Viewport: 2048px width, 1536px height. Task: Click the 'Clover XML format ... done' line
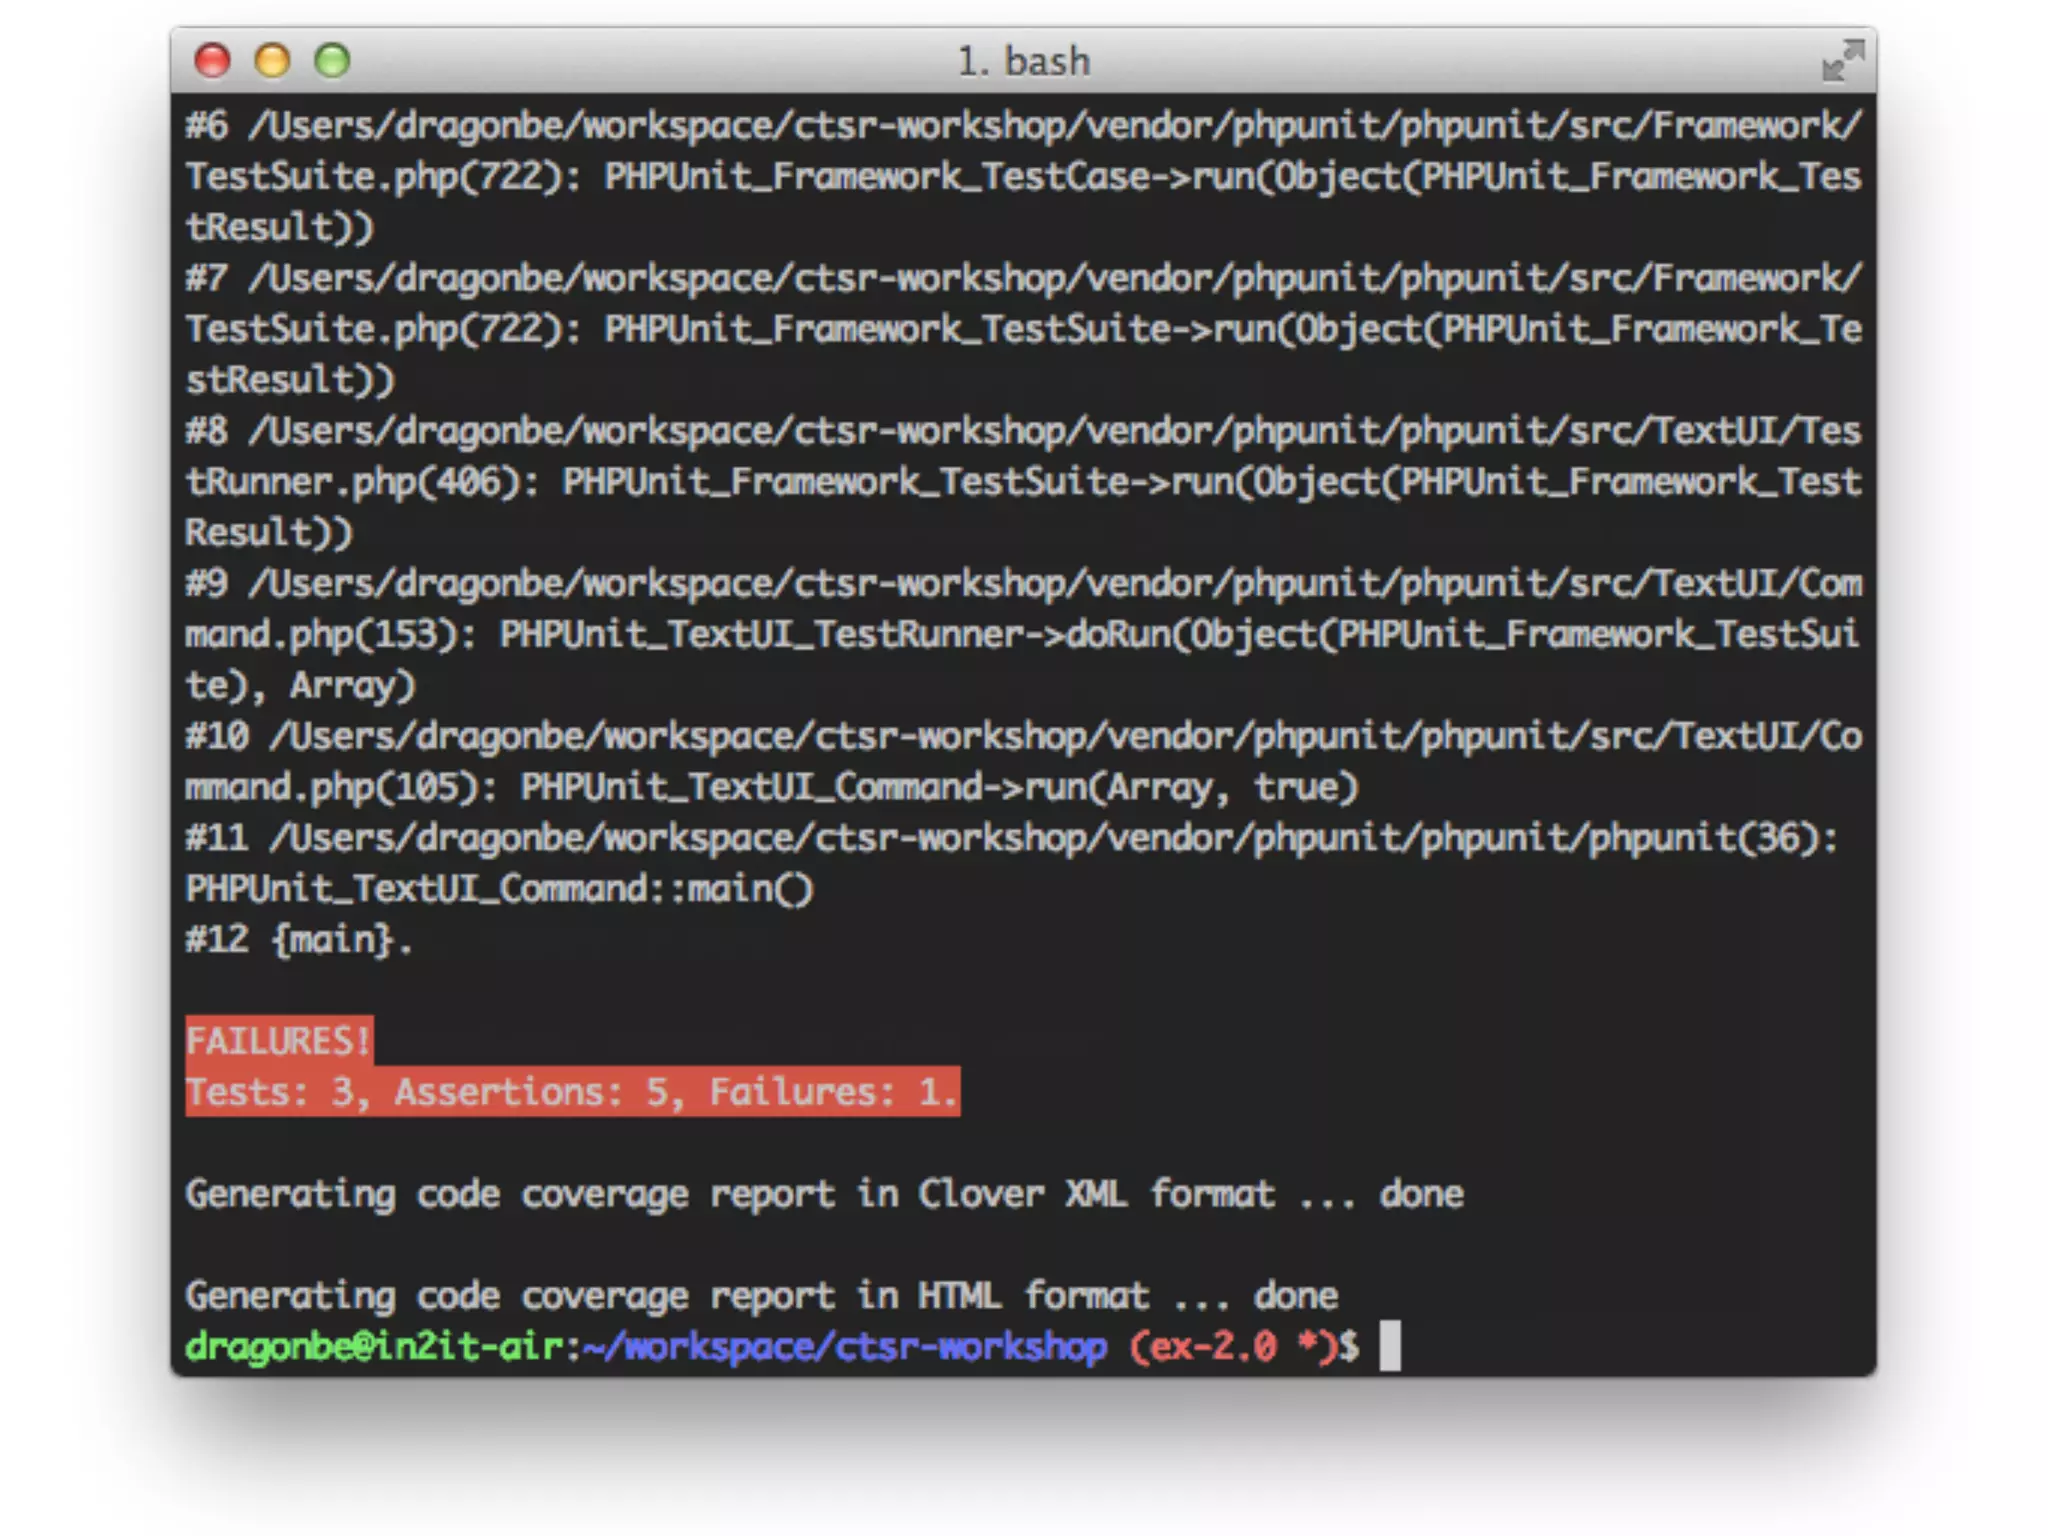pos(1189,1194)
